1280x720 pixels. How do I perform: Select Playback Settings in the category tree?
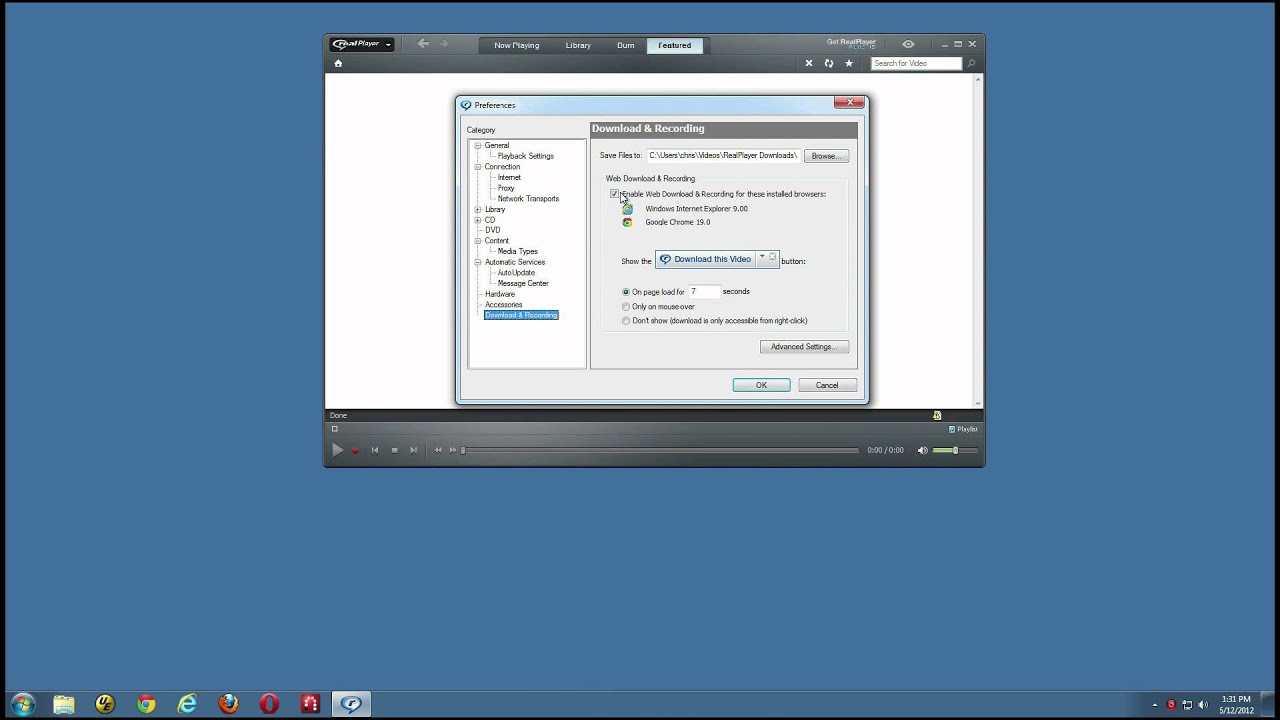(x=525, y=156)
